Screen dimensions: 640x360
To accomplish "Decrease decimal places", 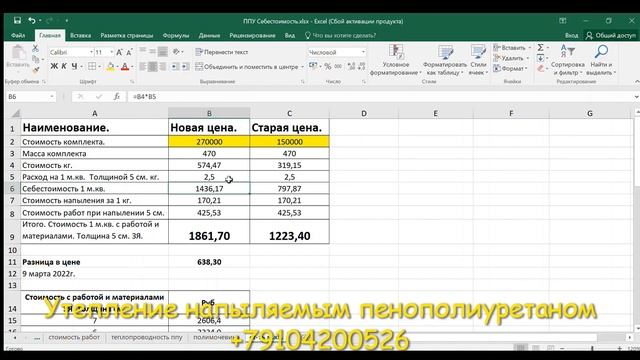I will (362, 66).
